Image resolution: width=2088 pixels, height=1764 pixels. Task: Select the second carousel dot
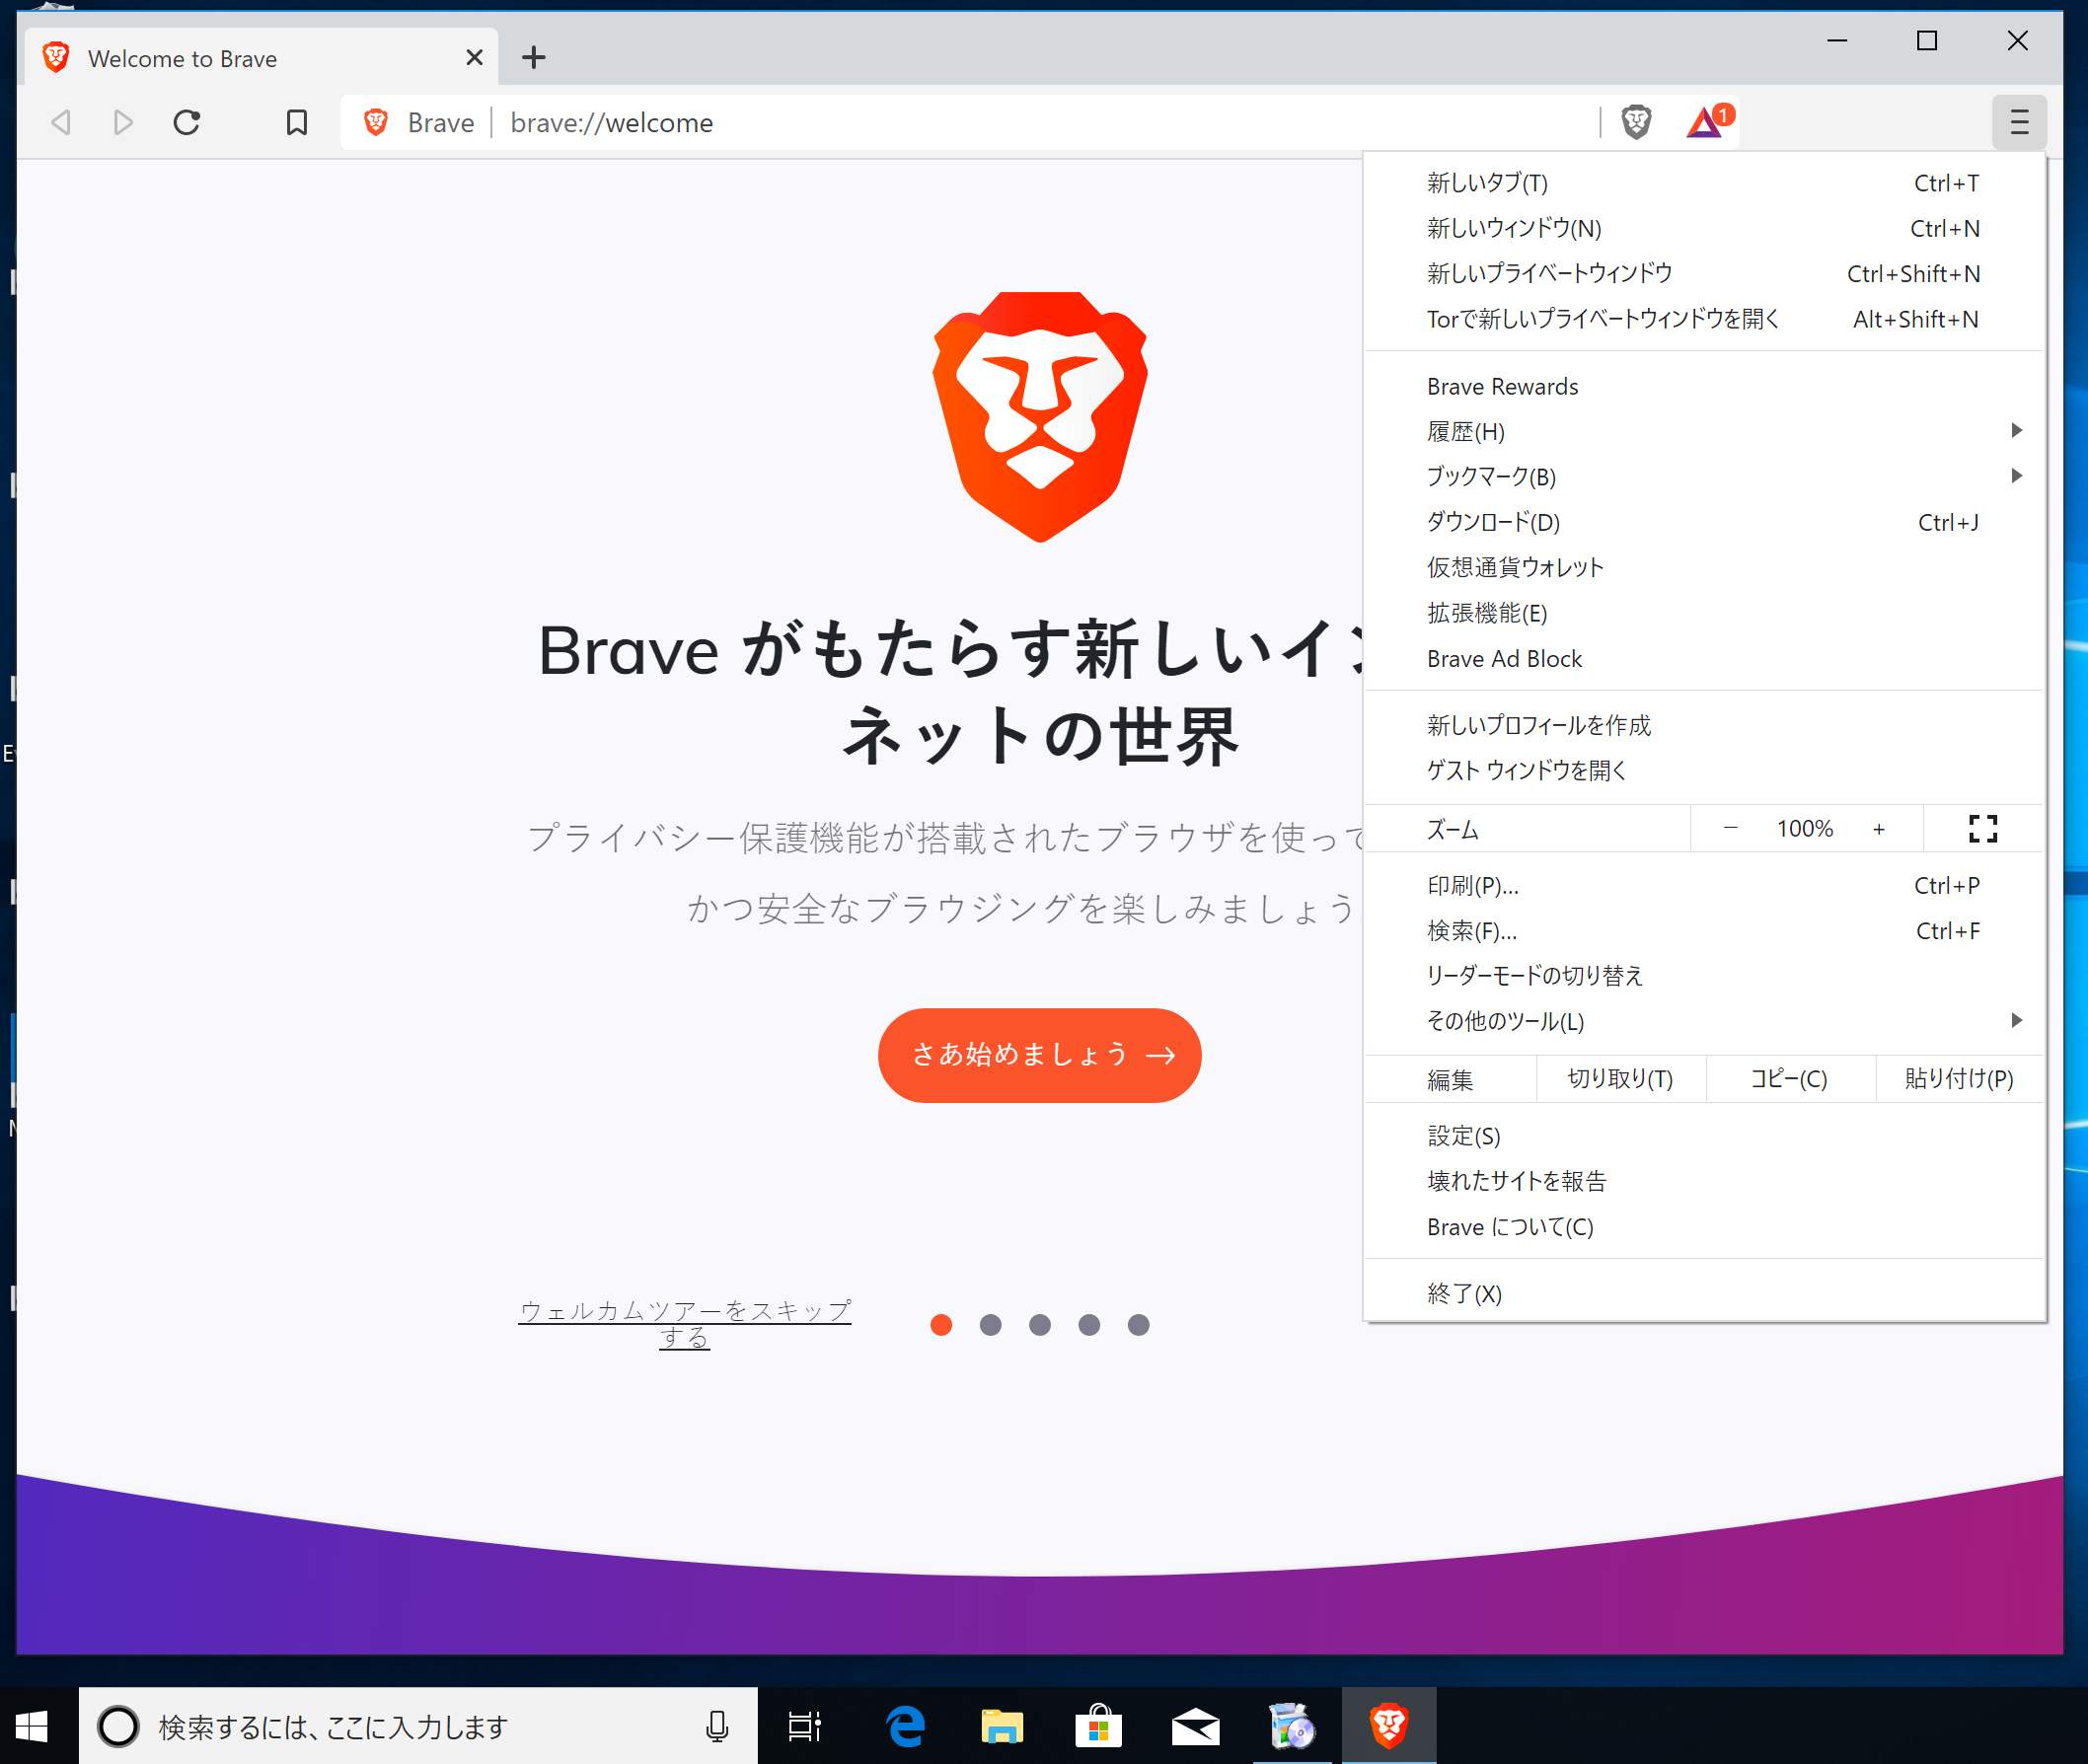990,1324
